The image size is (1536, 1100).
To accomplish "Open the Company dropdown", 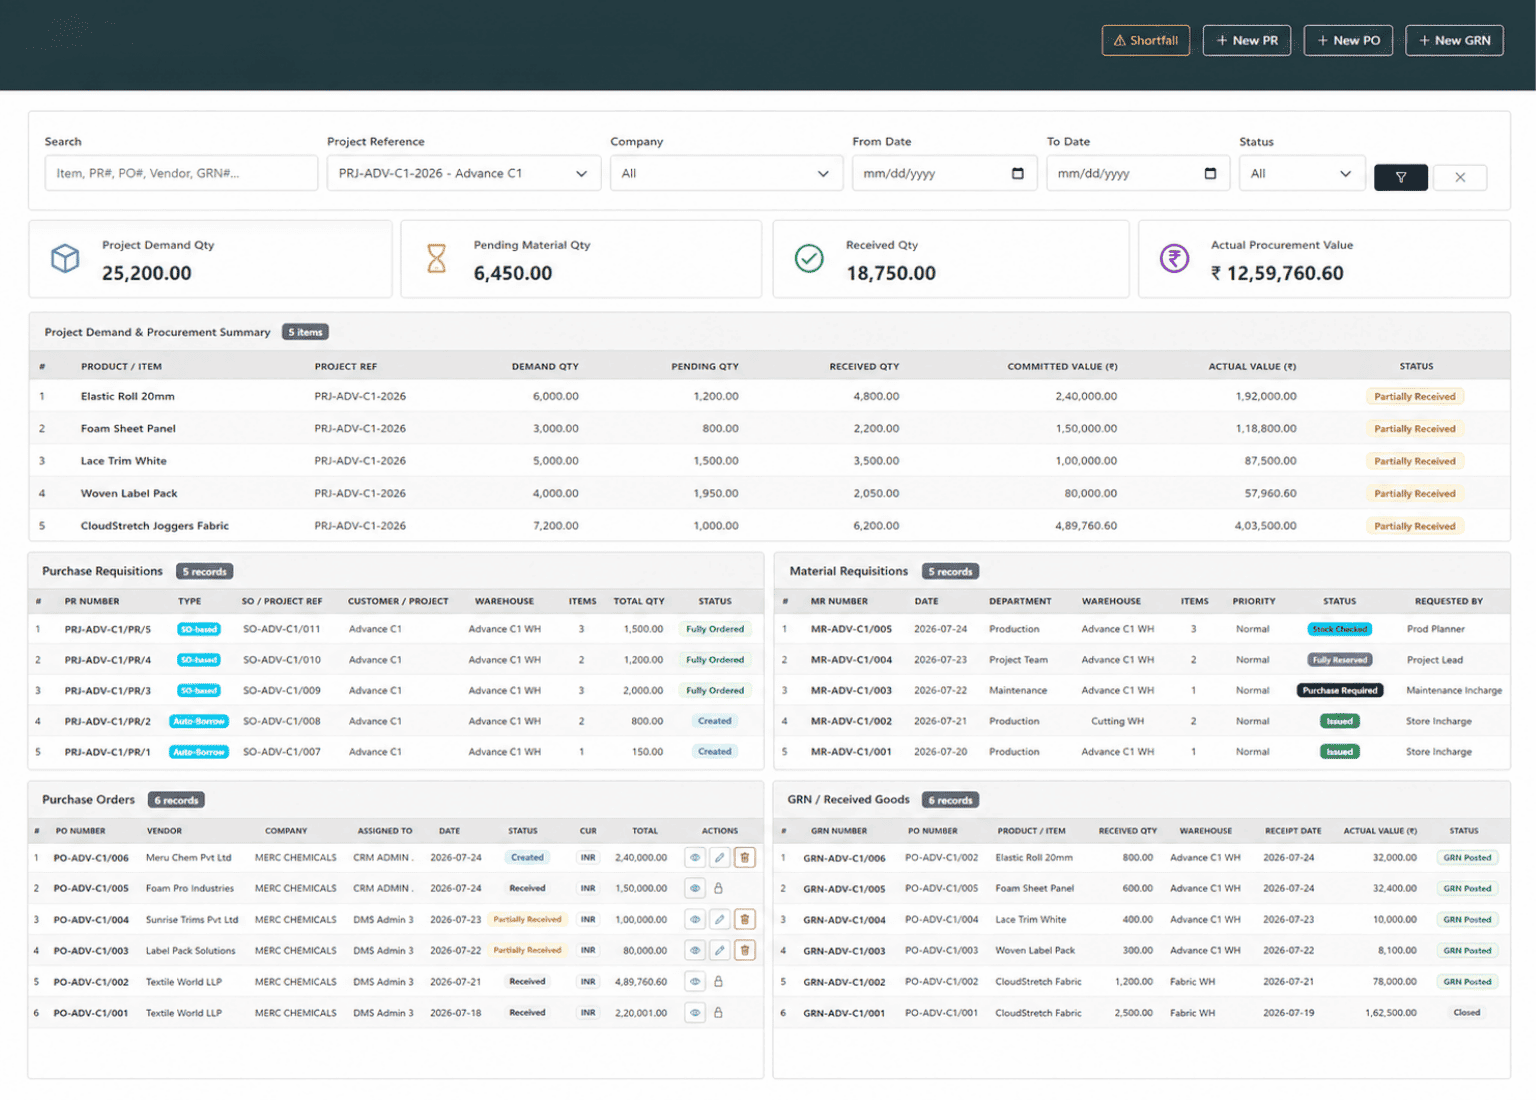I will [x=725, y=173].
